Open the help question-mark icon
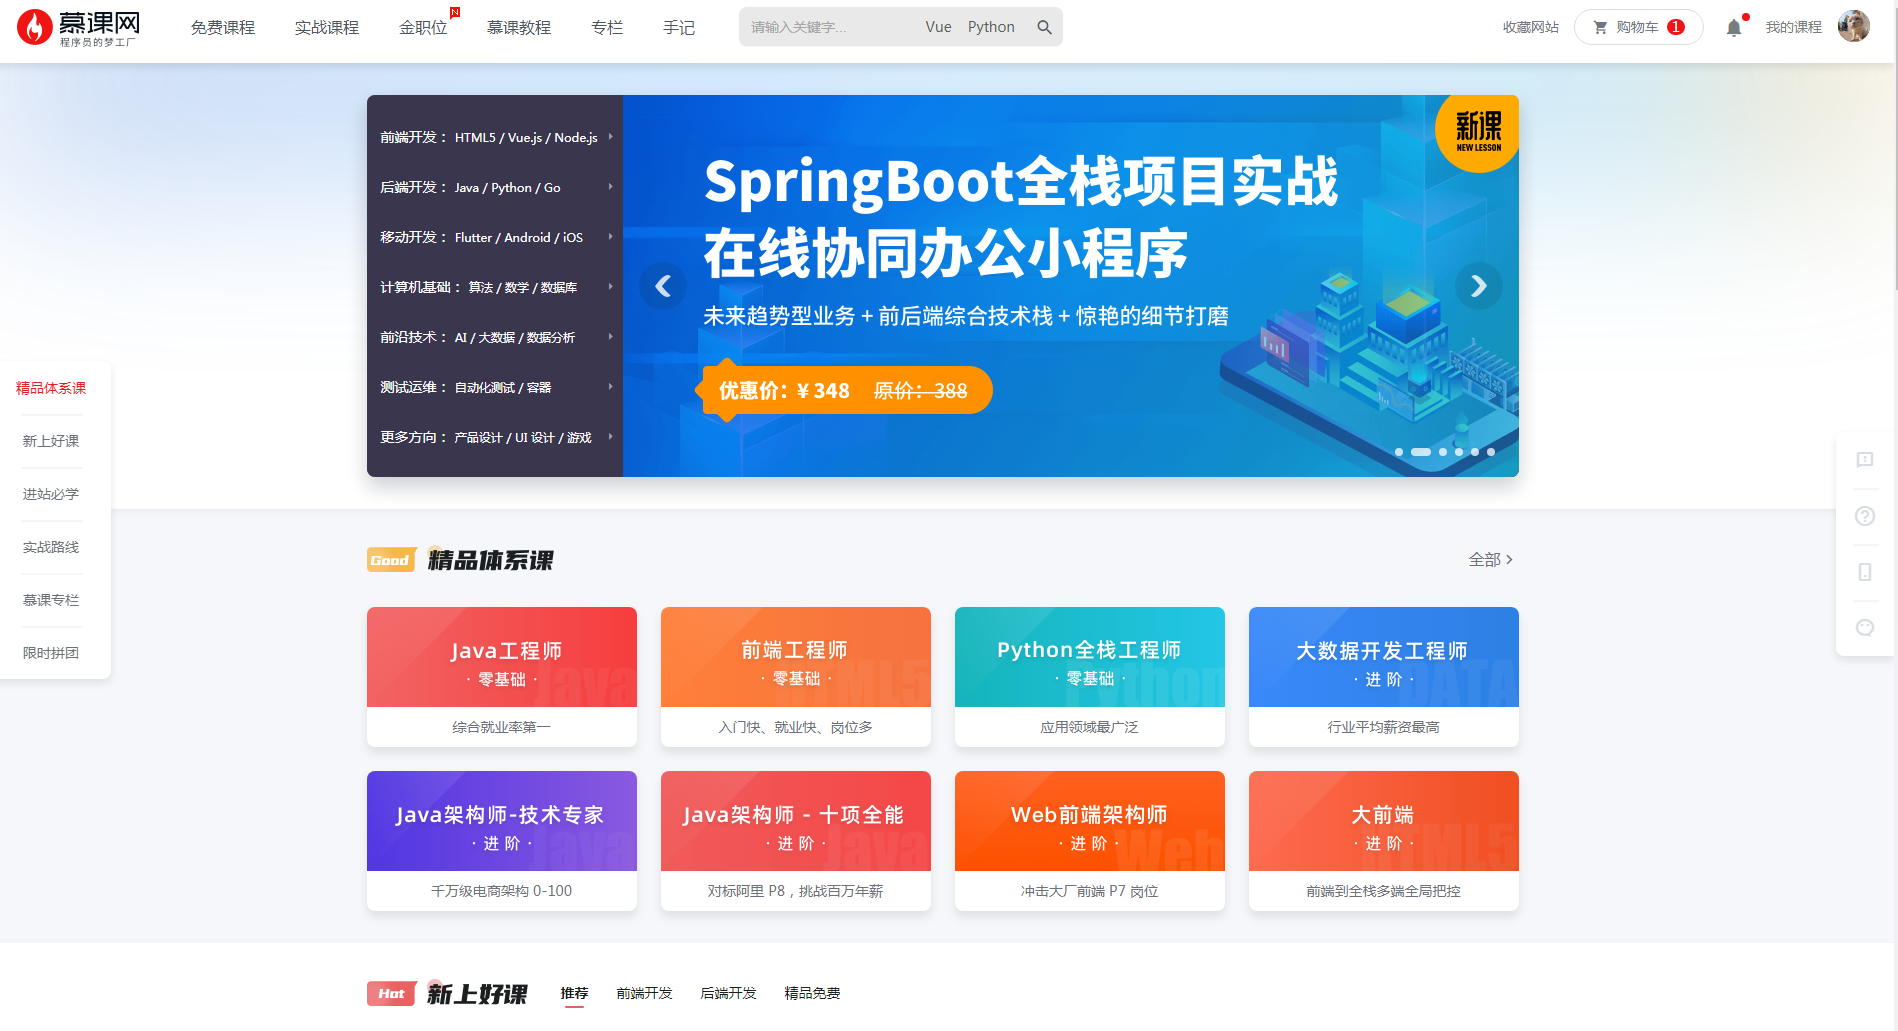 (x=1865, y=516)
